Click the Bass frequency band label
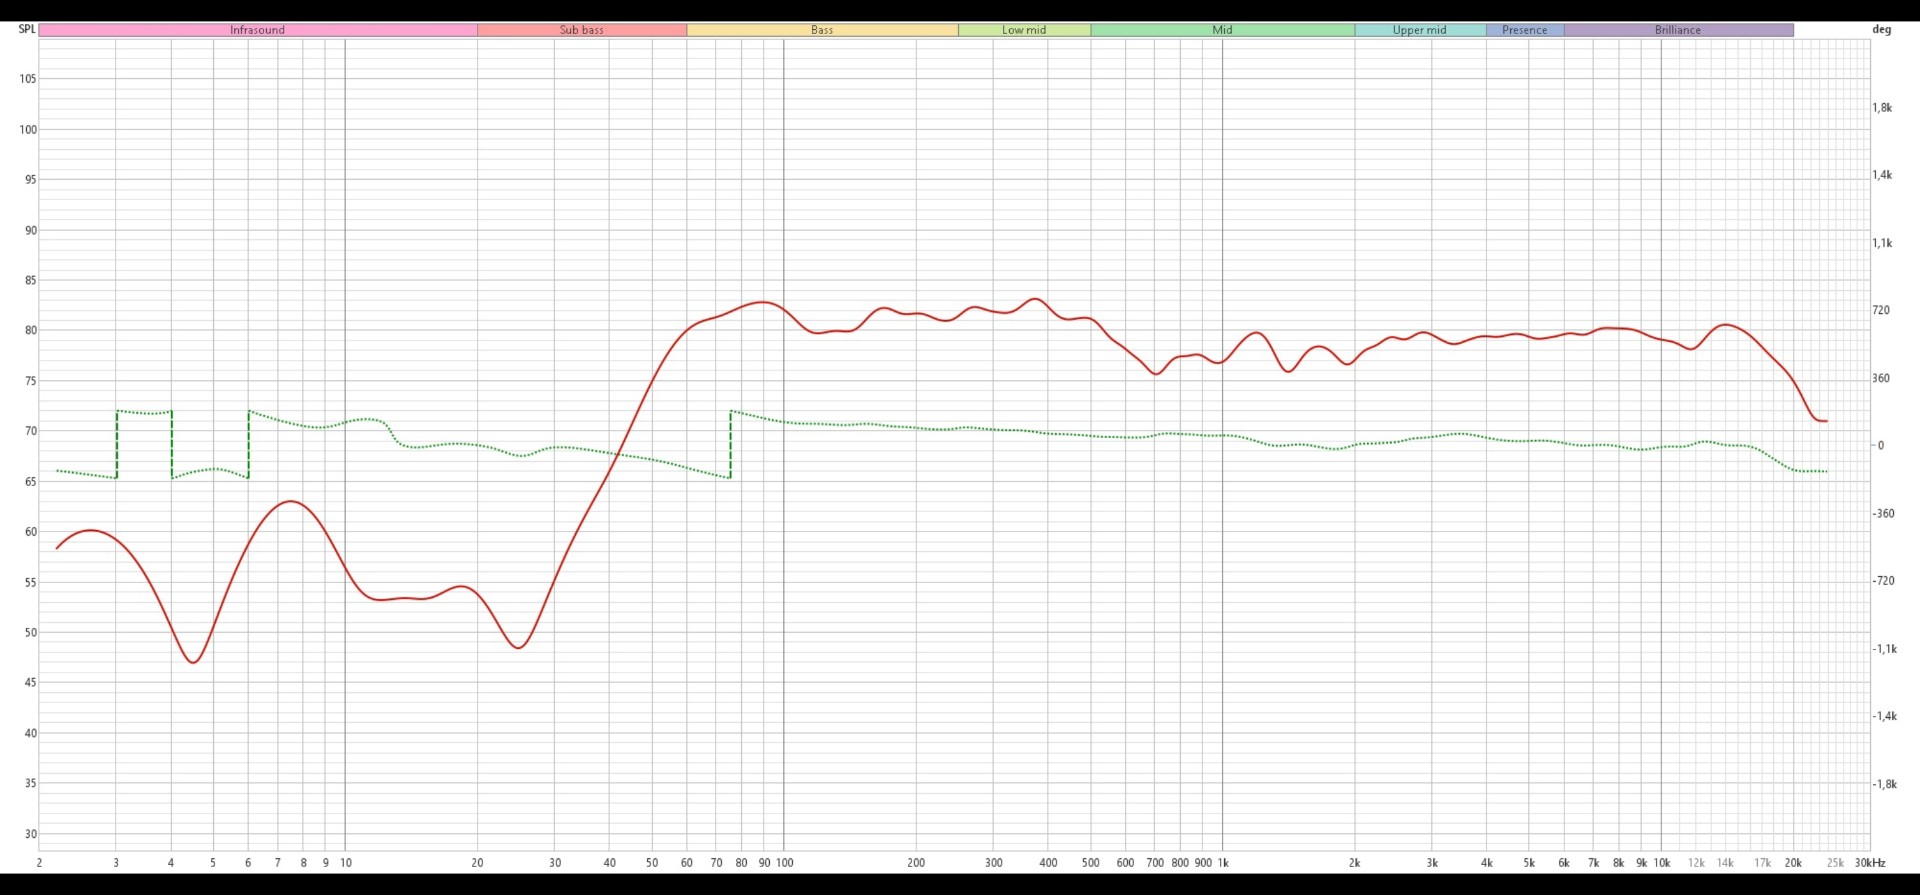The height and width of the screenshot is (895, 1920). 822,30
